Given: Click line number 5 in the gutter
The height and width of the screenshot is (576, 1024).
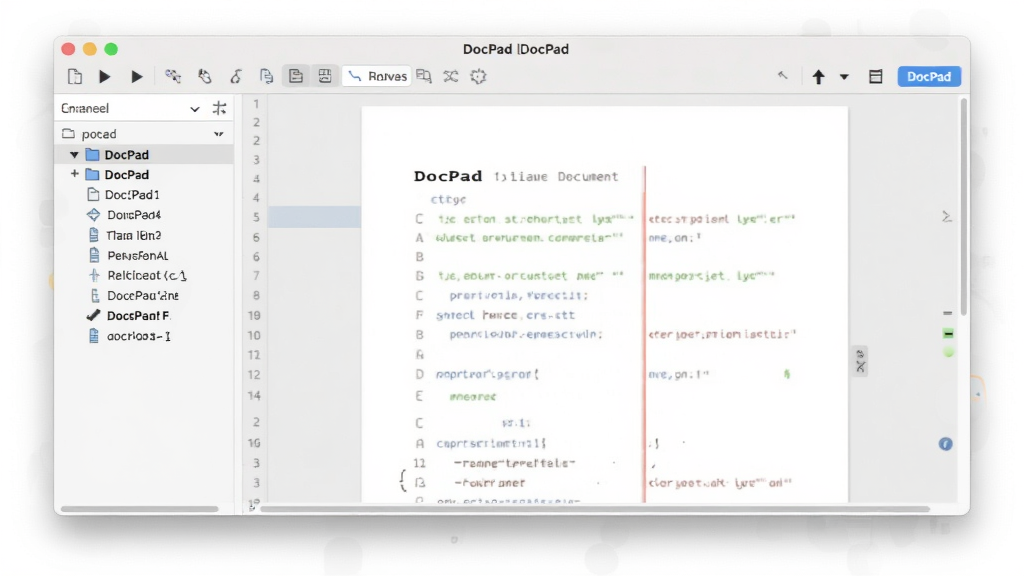Looking at the screenshot, I should pos(257,217).
